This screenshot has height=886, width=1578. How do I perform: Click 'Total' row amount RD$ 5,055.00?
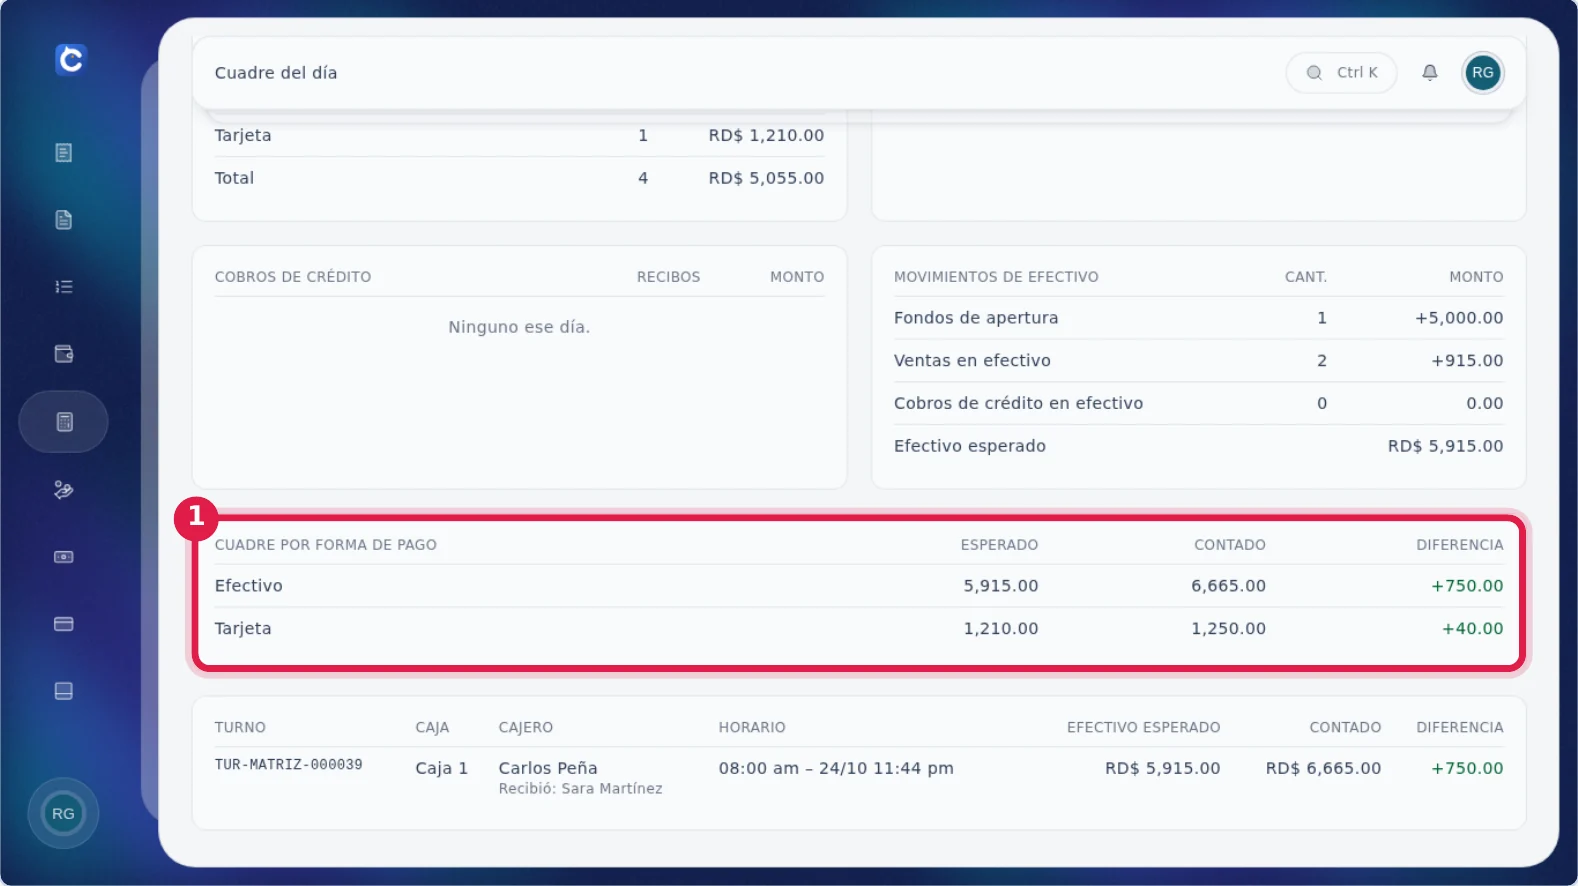click(766, 178)
